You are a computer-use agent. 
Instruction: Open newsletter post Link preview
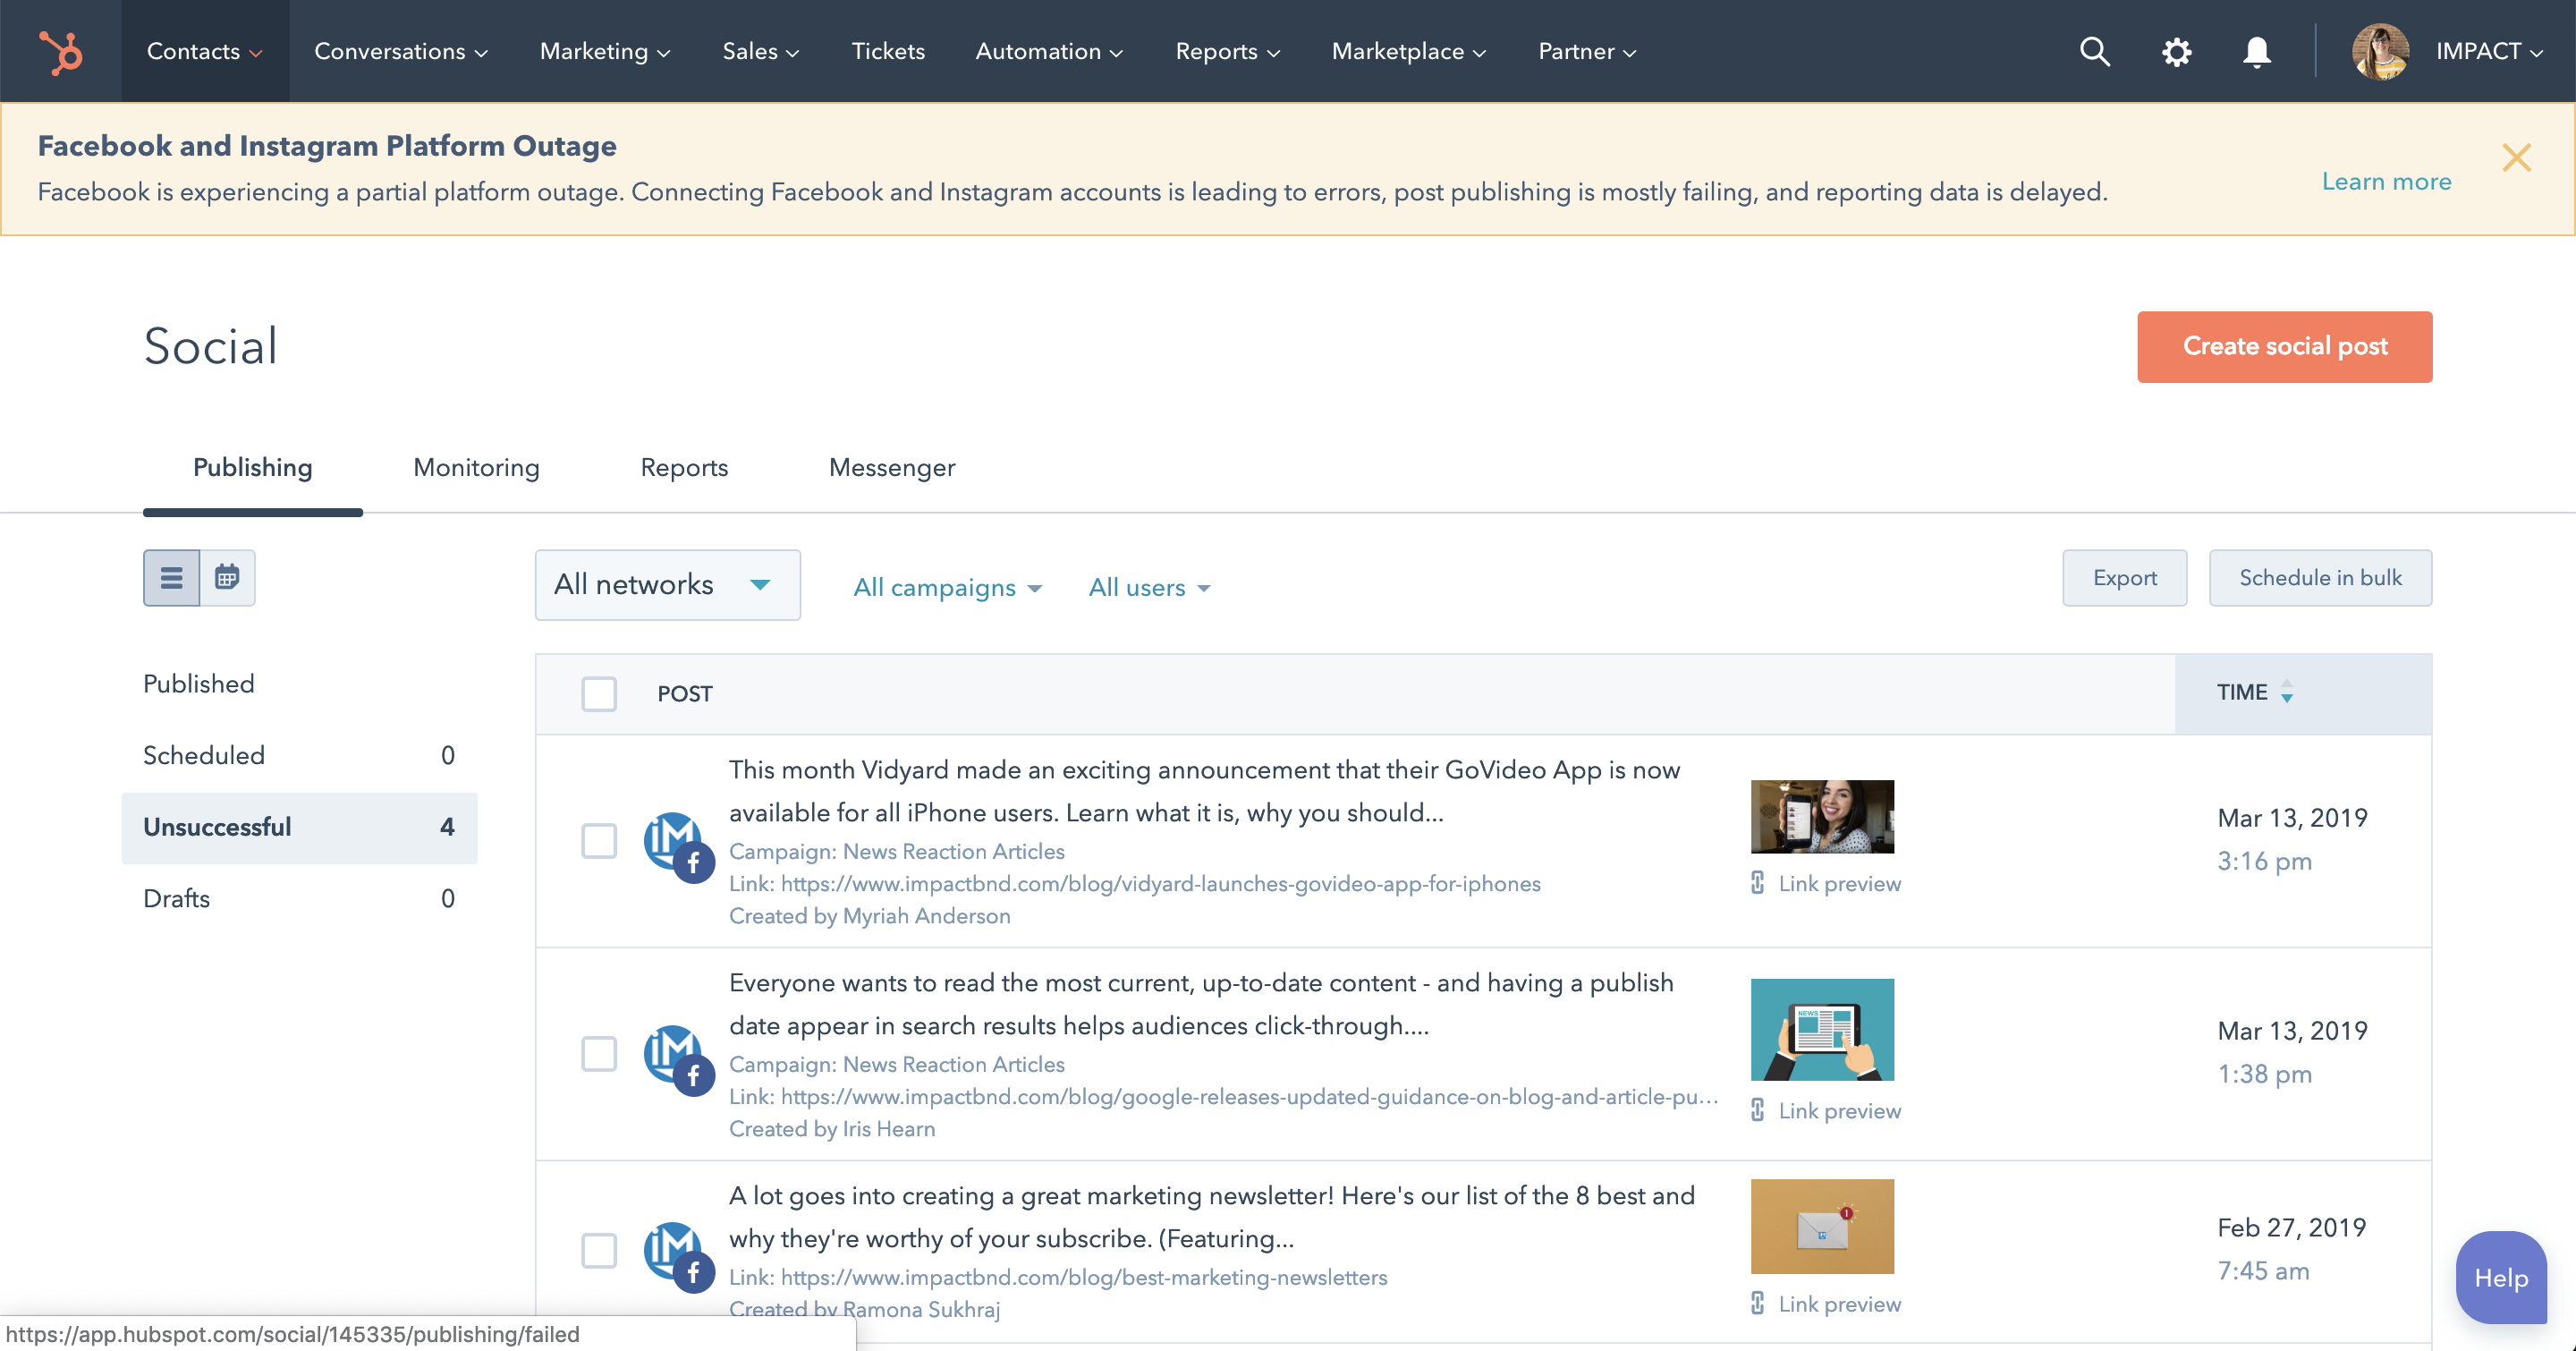click(x=1839, y=1304)
